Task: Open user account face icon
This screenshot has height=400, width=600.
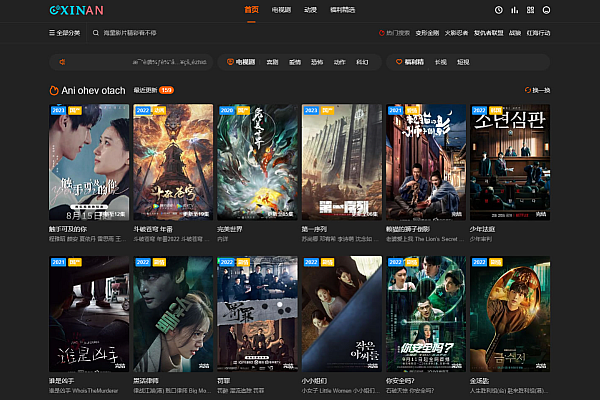Action: 546,10
